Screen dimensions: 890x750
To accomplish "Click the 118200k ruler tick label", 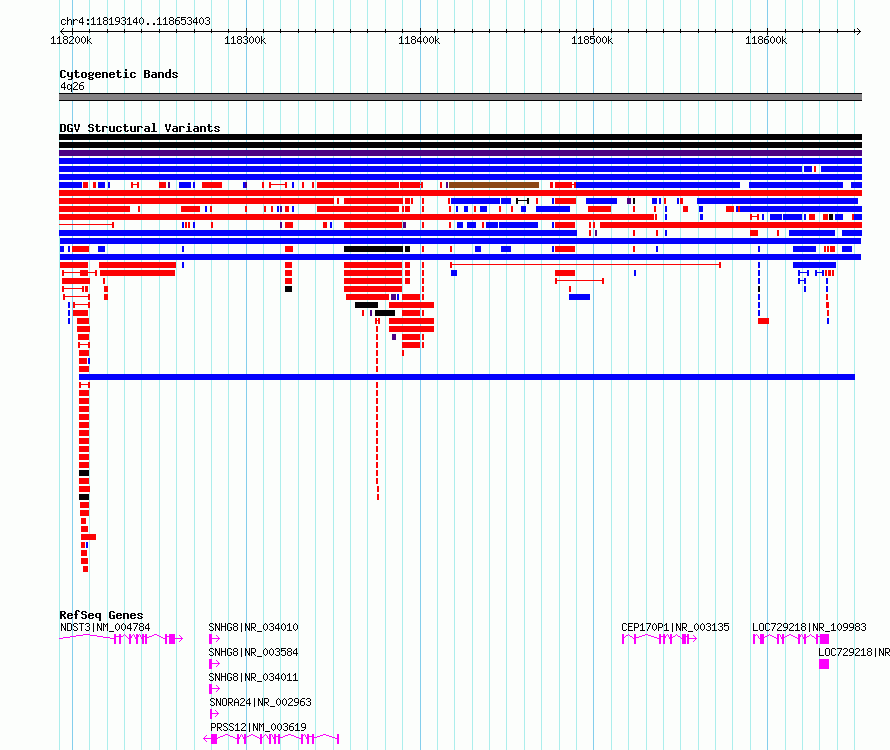I will point(71,40).
